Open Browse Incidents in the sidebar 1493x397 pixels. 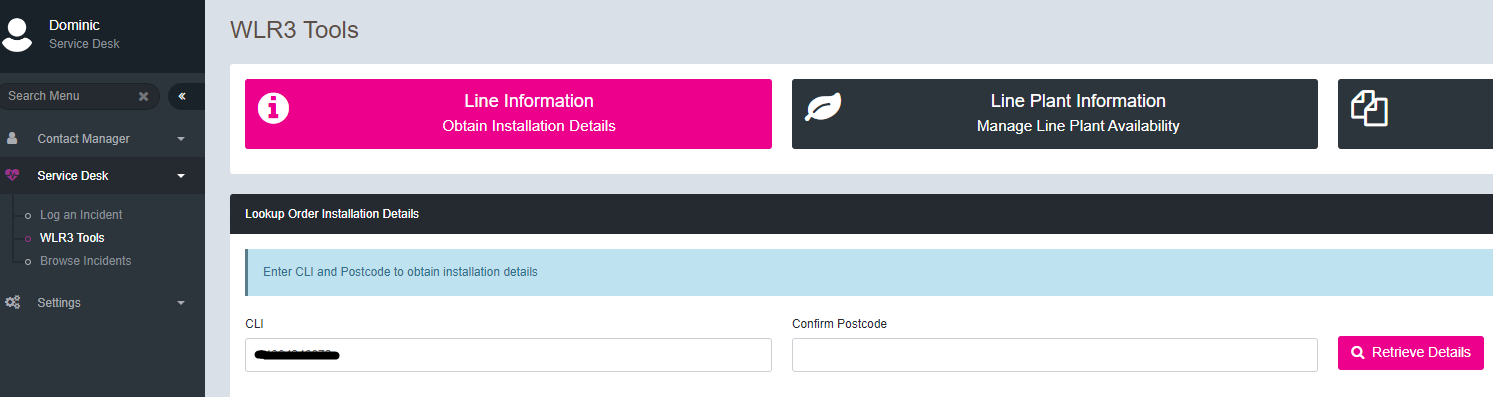click(x=85, y=261)
